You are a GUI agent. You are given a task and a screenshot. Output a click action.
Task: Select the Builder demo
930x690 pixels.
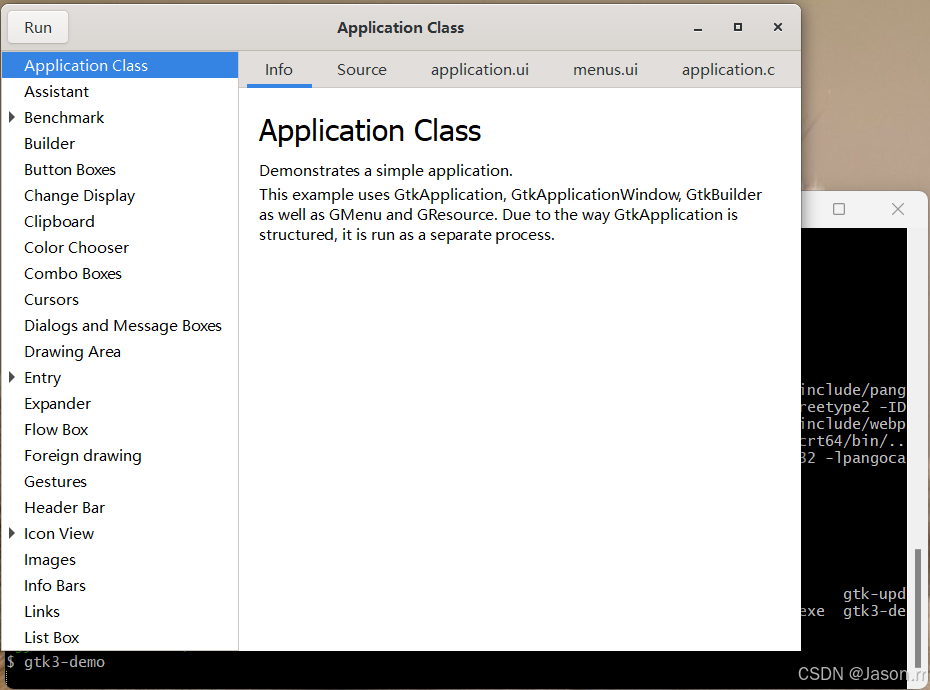click(120, 144)
